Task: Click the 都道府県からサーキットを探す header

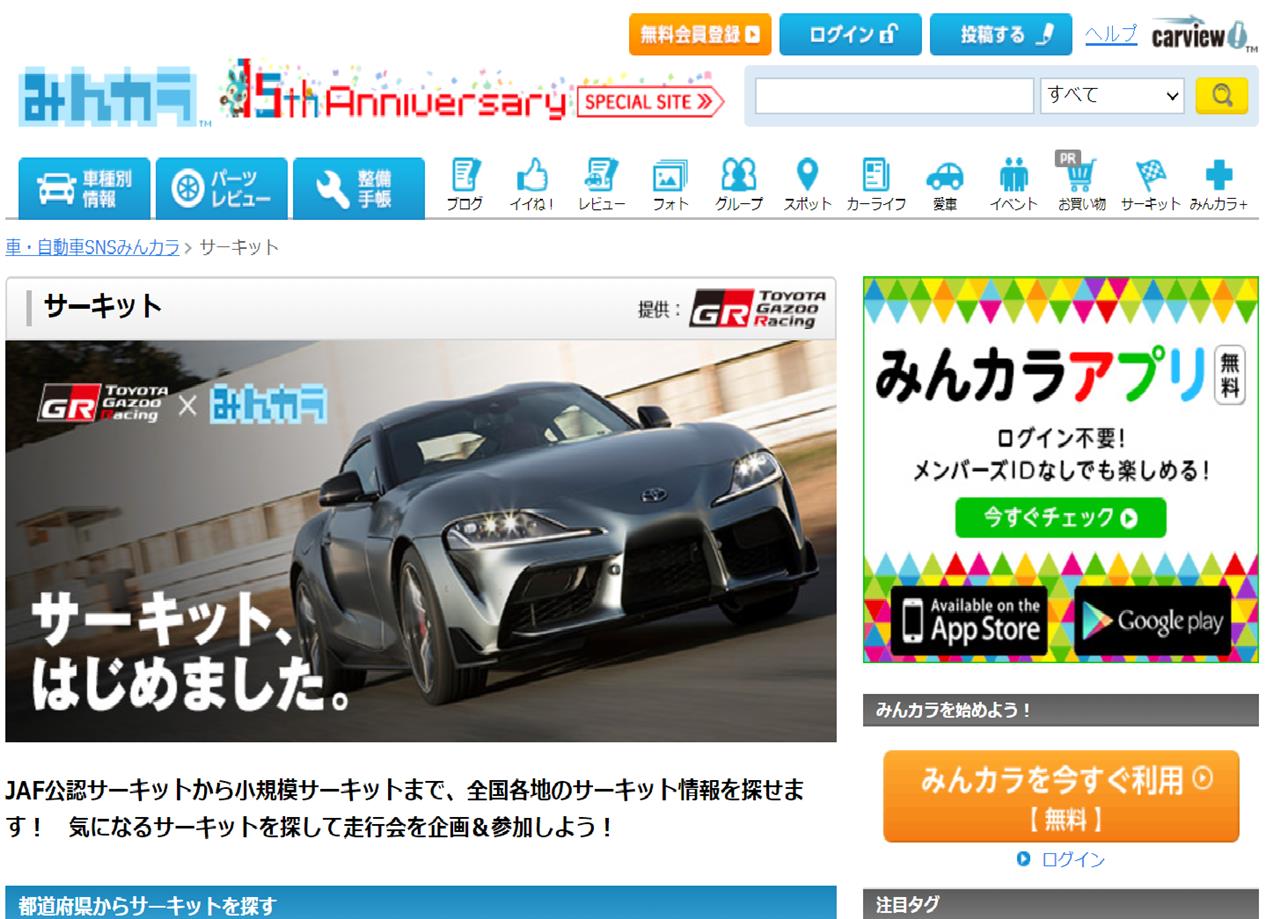Action: pyautogui.click(x=421, y=905)
